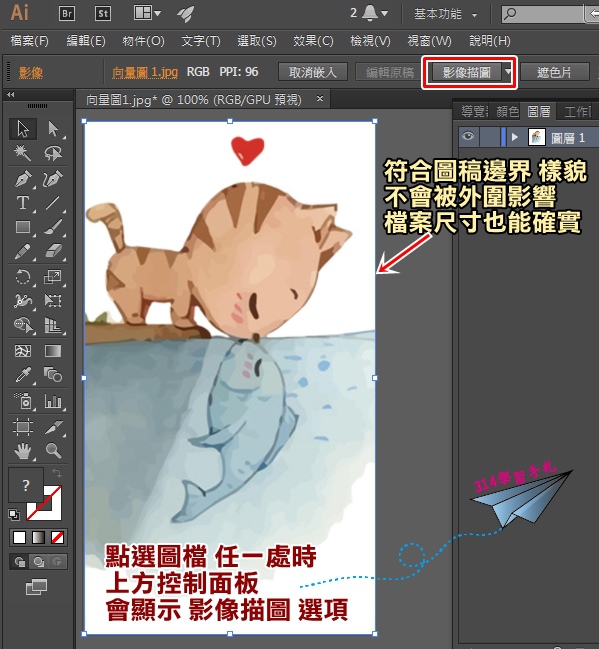Select the Lasso tool

[53, 153]
